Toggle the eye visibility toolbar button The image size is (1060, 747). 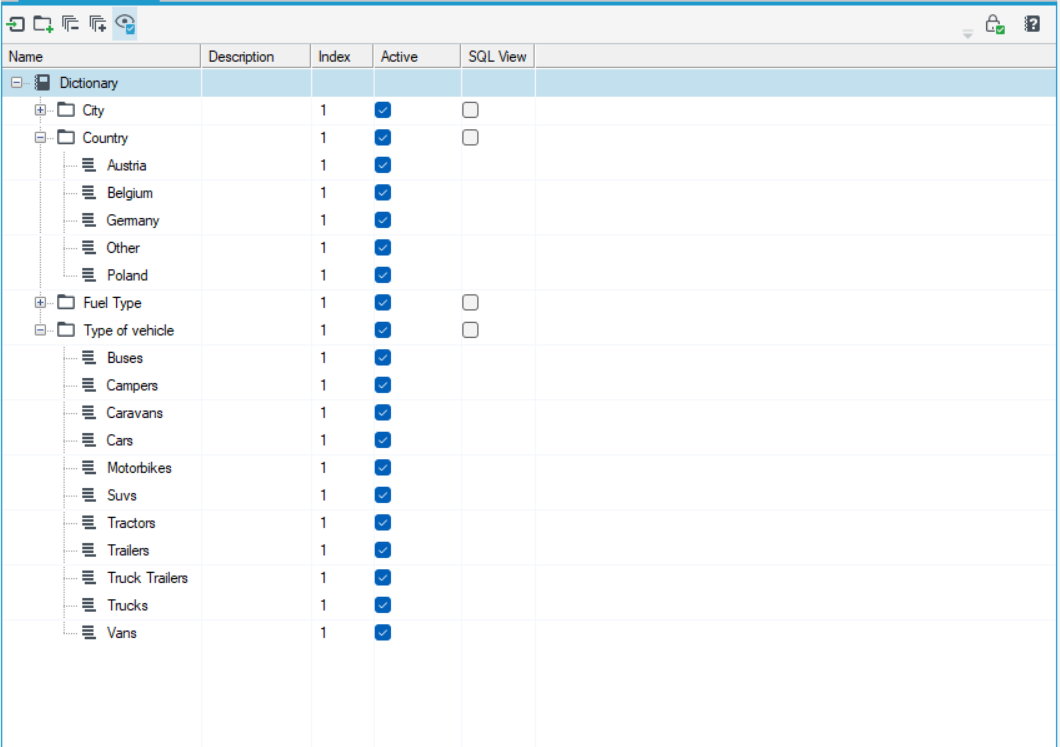(x=125, y=24)
